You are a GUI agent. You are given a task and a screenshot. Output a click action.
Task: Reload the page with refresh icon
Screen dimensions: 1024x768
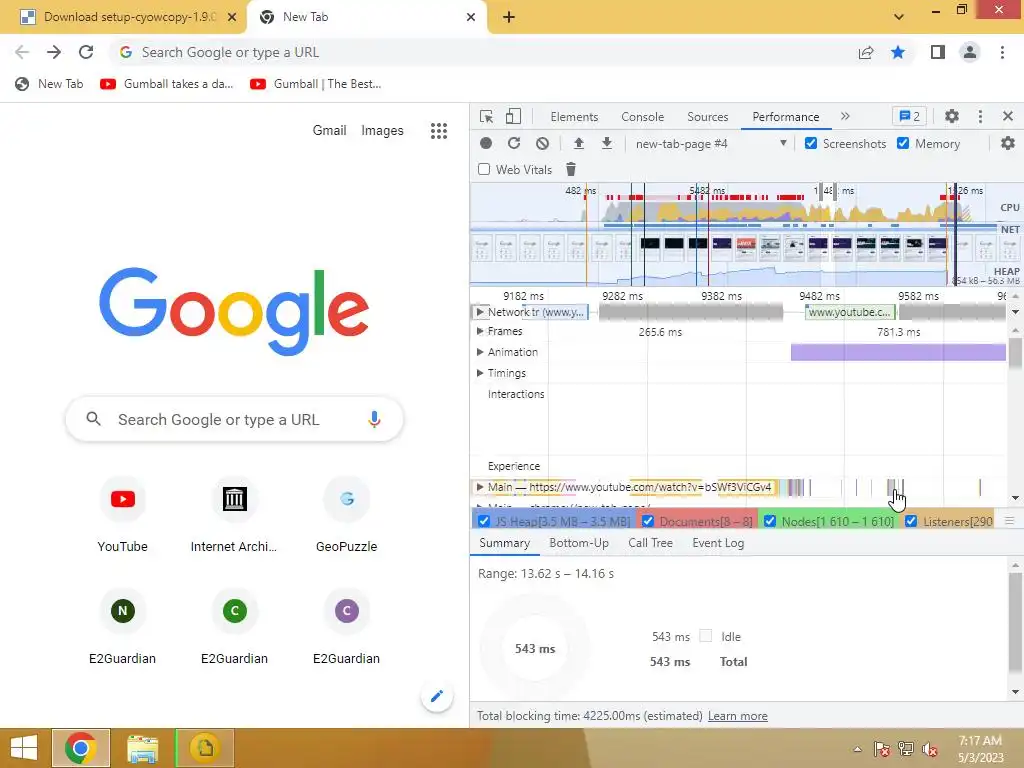pyautogui.click(x=86, y=52)
